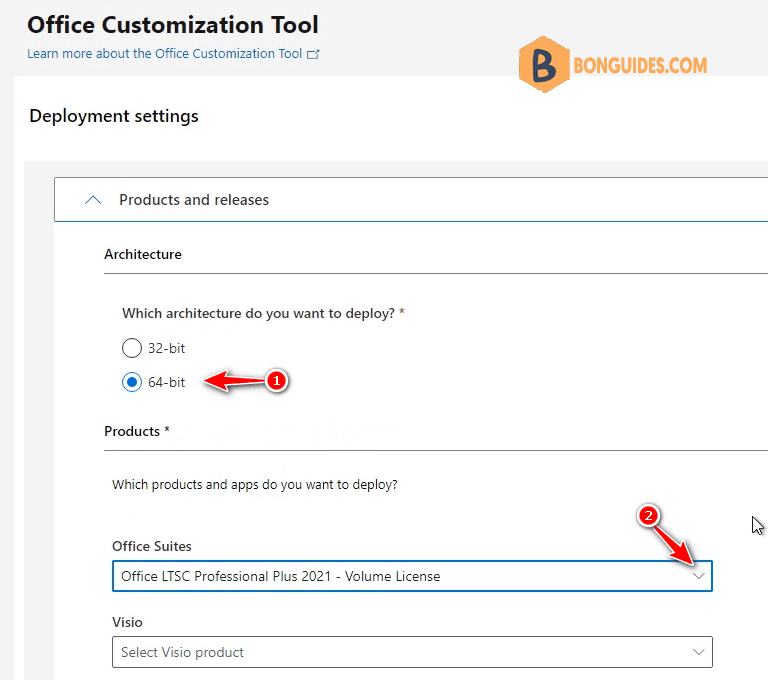Click the Office Suites field label
Screen dimensions: 768x680
(152, 546)
